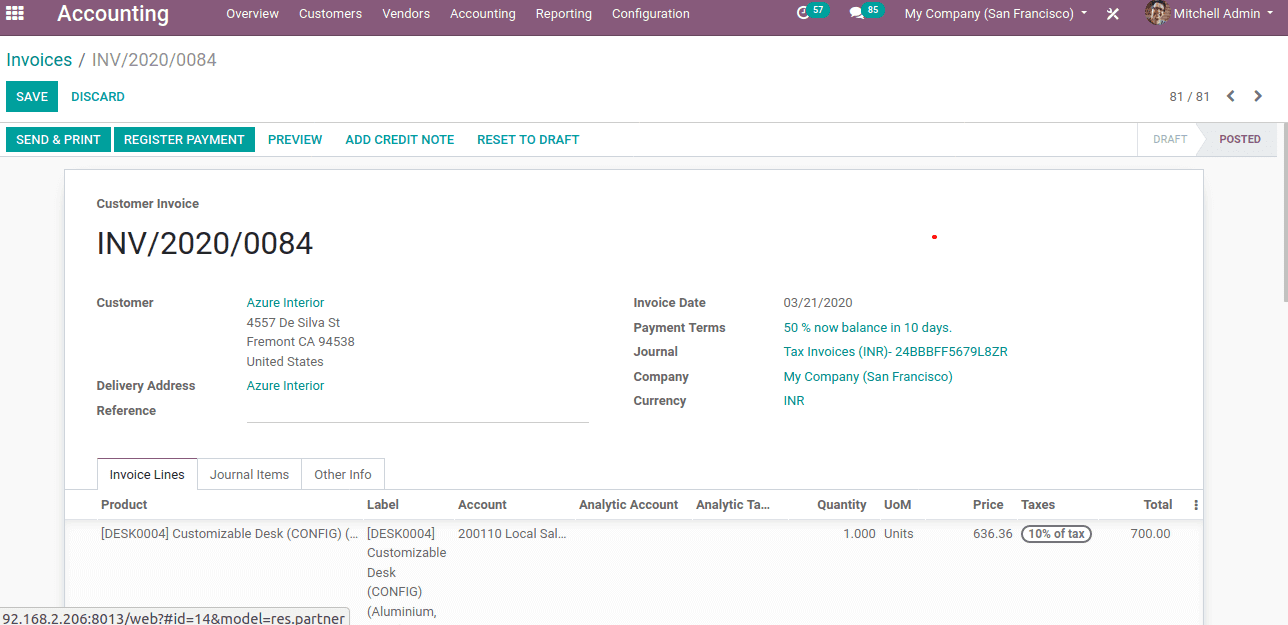Open the INR currency link

point(794,401)
